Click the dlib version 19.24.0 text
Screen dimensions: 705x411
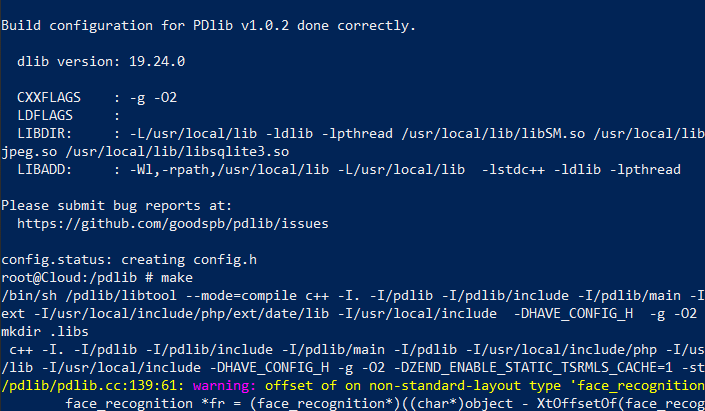click(101, 62)
